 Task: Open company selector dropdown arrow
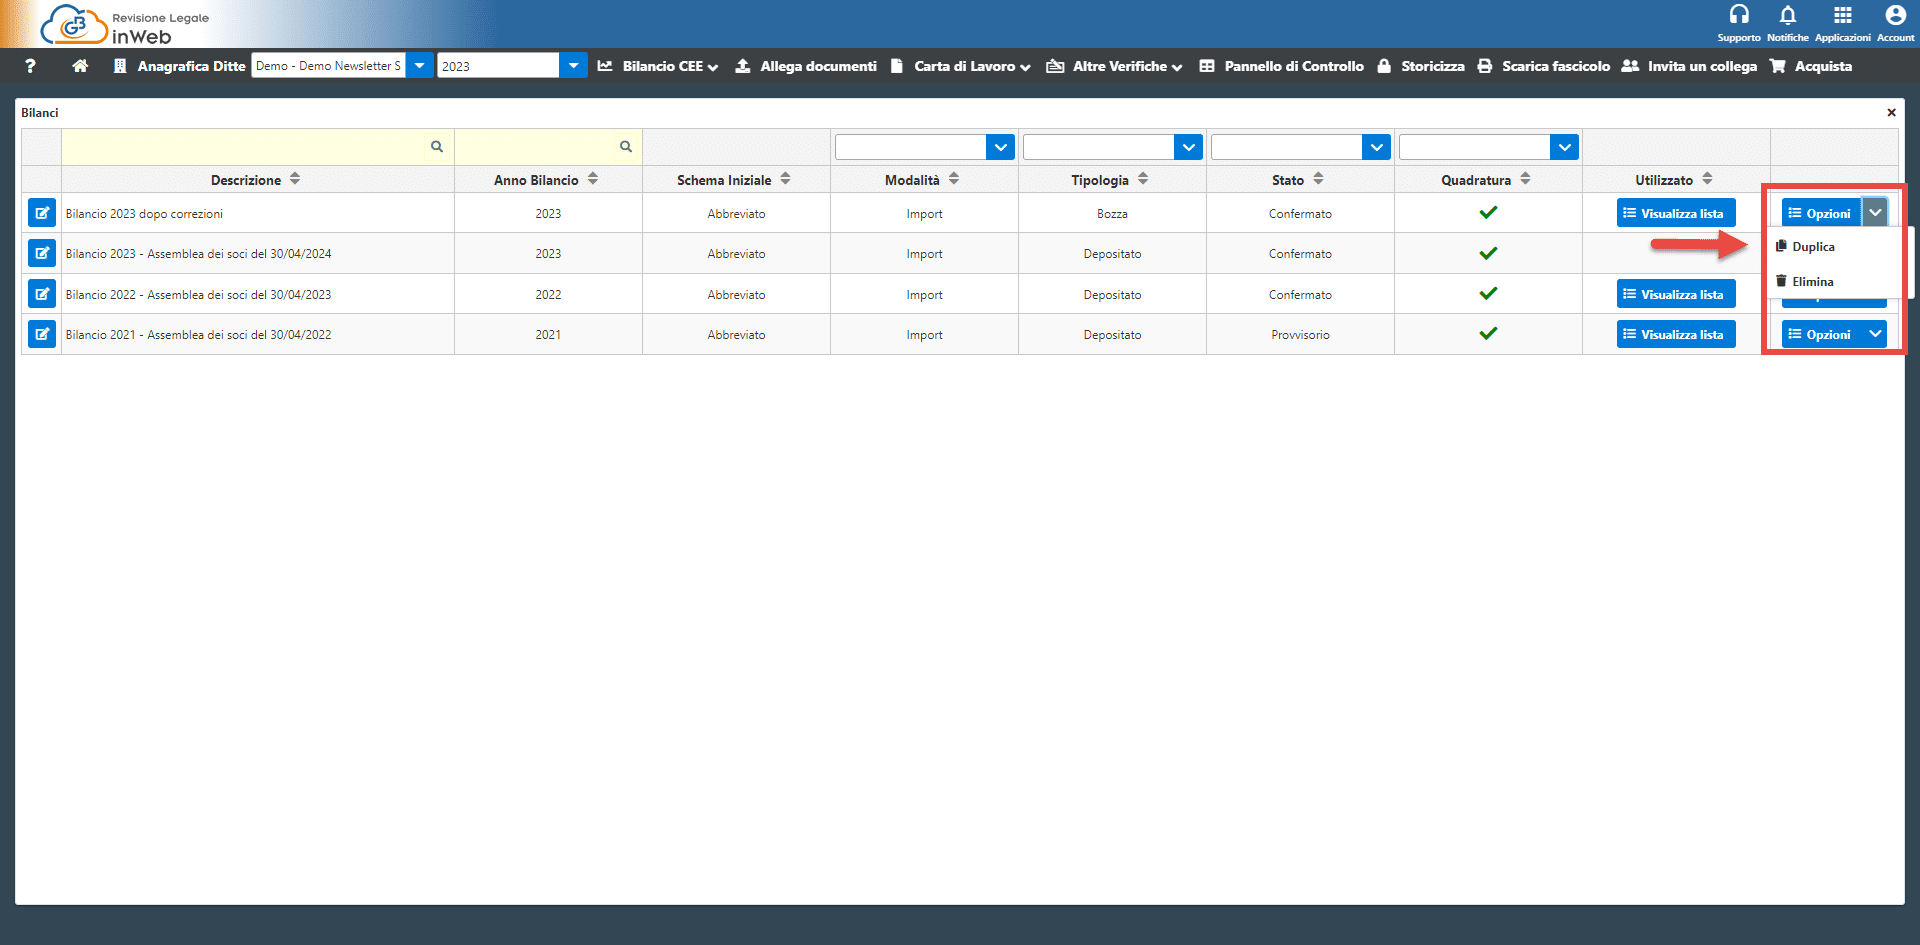pyautogui.click(x=420, y=66)
